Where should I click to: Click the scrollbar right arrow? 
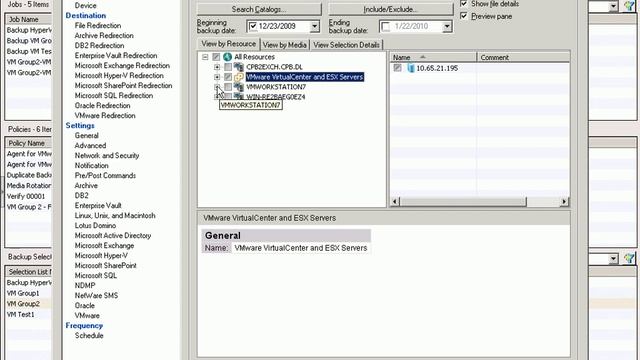pyautogui.click(x=564, y=201)
